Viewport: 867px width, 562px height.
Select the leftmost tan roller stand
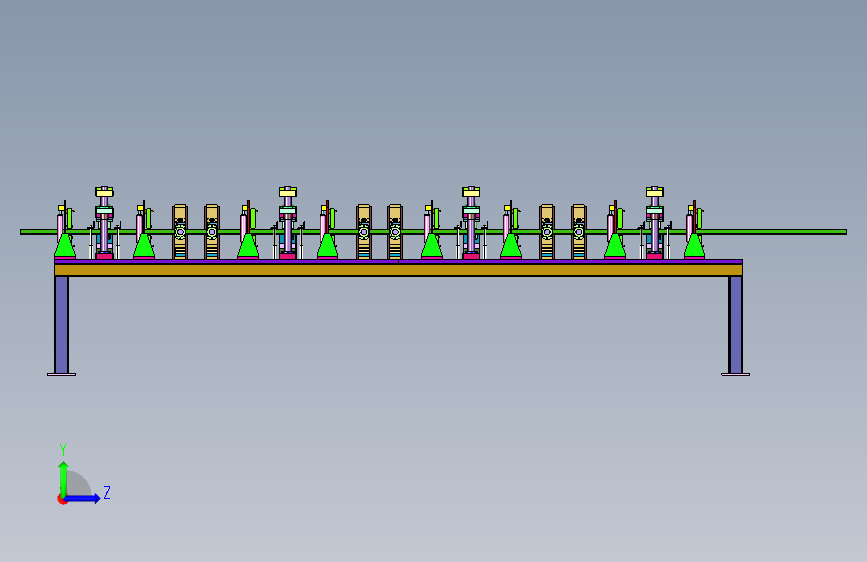[180, 232]
